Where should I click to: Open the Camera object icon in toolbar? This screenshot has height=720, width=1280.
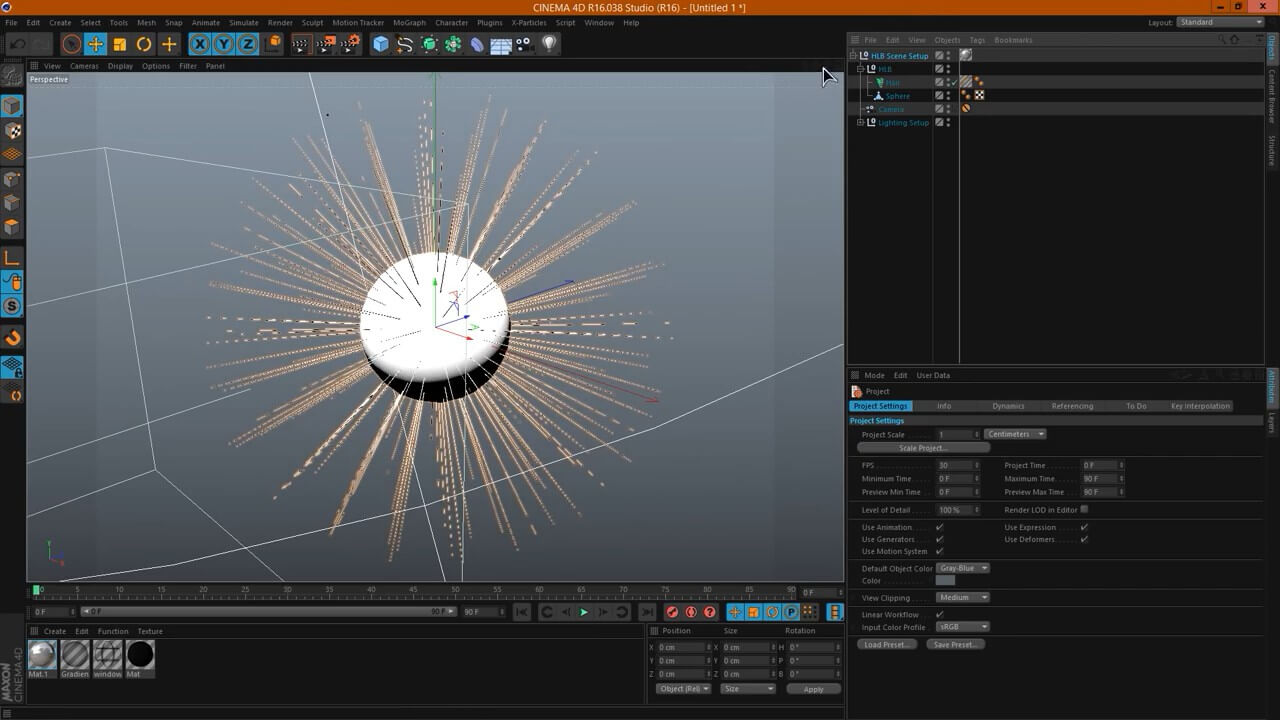coord(524,44)
